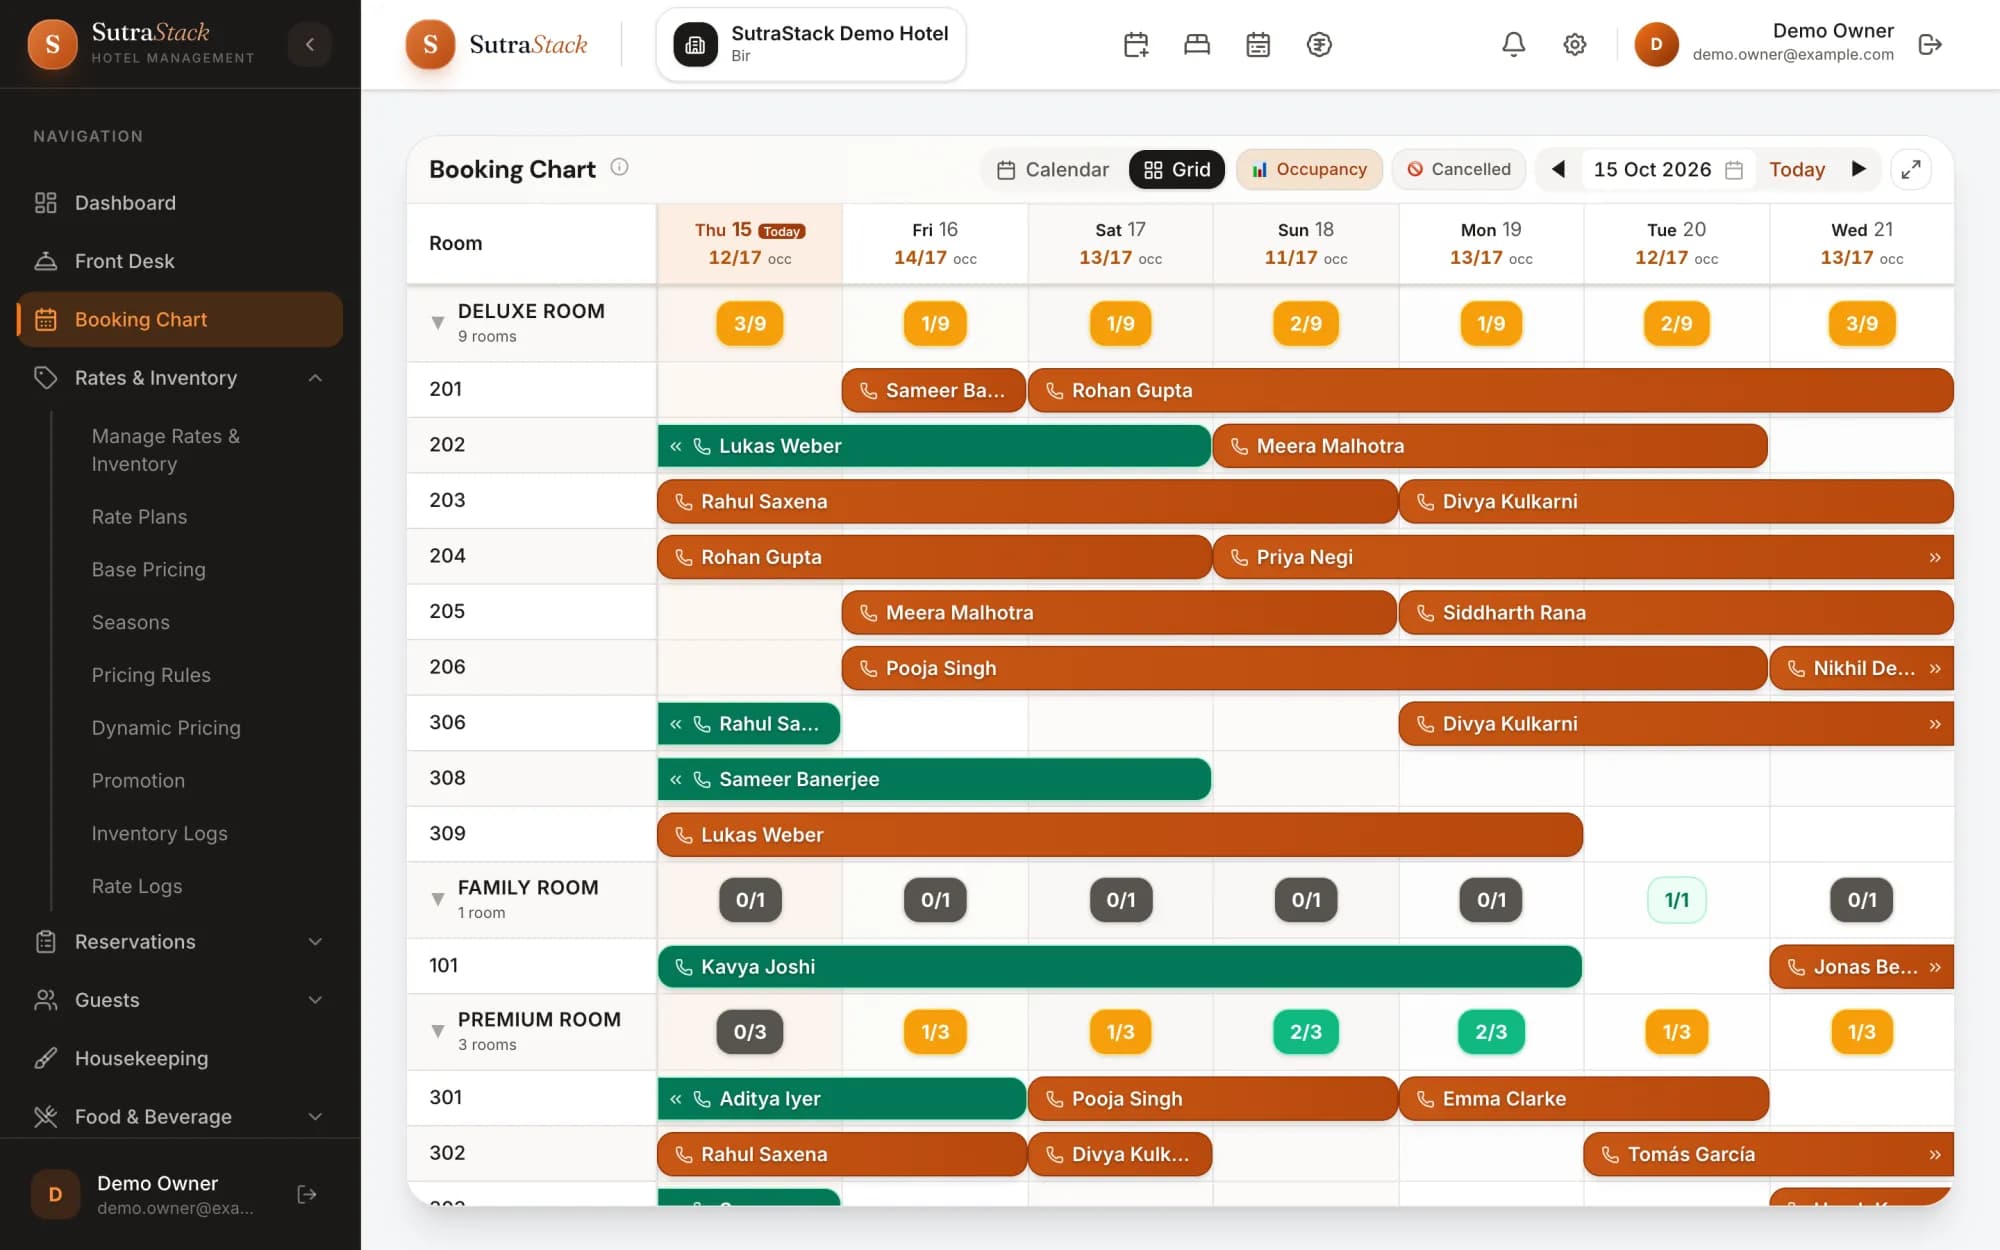Open the notifications bell
Image resolution: width=2000 pixels, height=1250 pixels.
click(x=1514, y=44)
